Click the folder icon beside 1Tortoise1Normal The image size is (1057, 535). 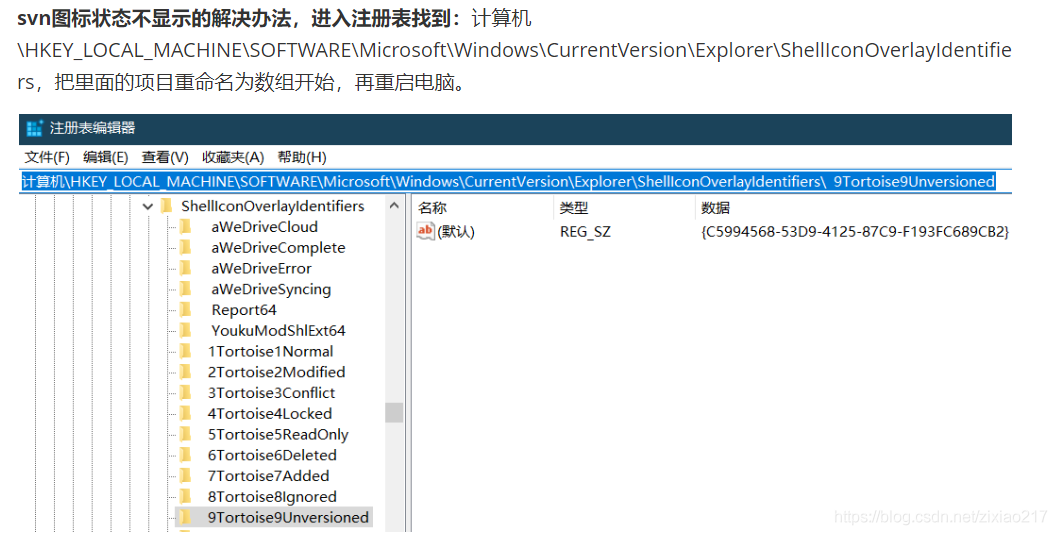coord(185,351)
